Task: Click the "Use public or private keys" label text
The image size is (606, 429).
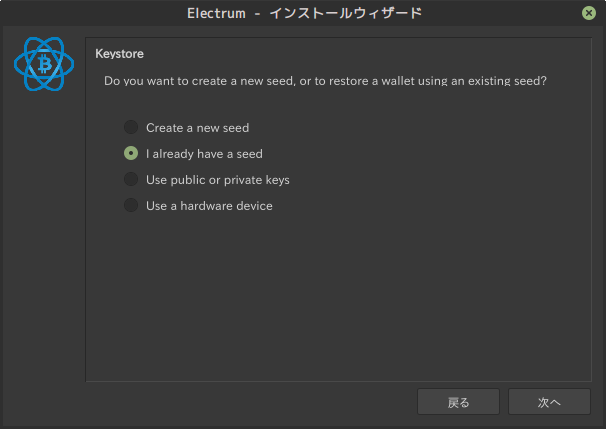Action: coord(217,180)
